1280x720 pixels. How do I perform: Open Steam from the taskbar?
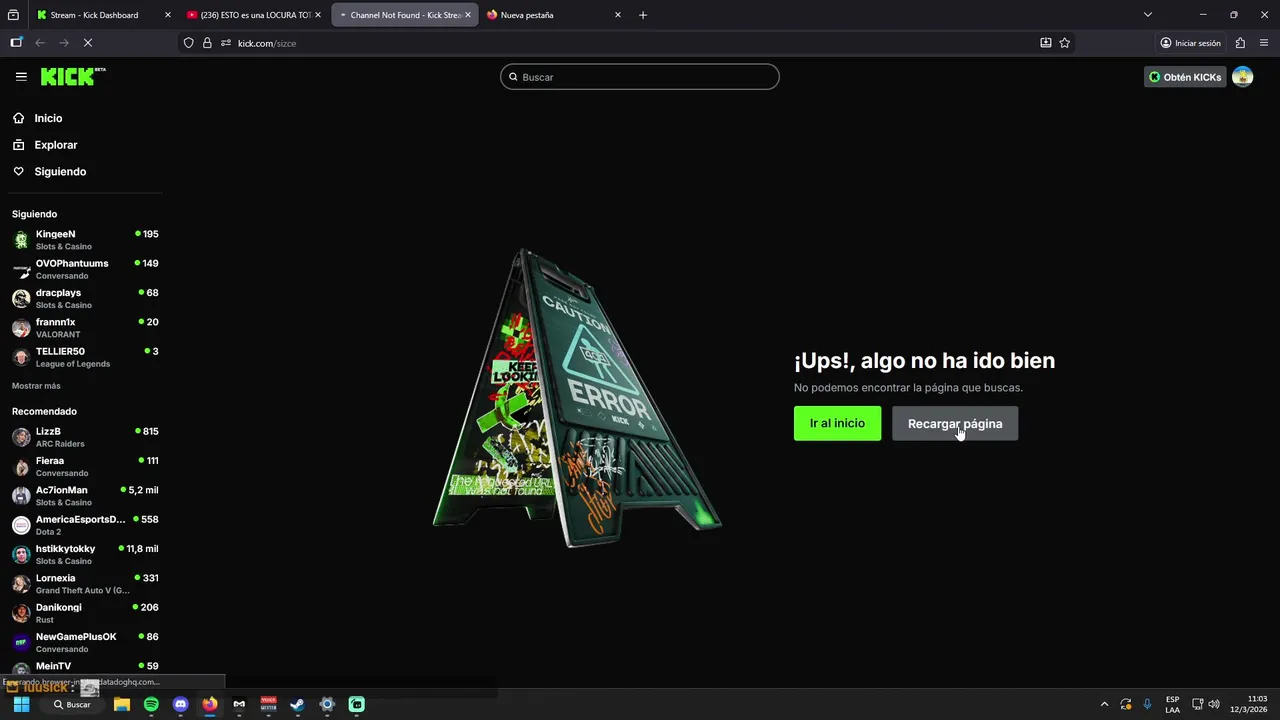click(x=297, y=704)
